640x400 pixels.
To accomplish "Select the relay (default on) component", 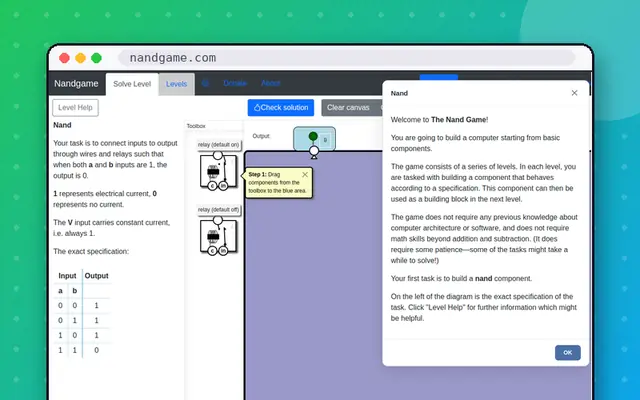I will point(218,171).
